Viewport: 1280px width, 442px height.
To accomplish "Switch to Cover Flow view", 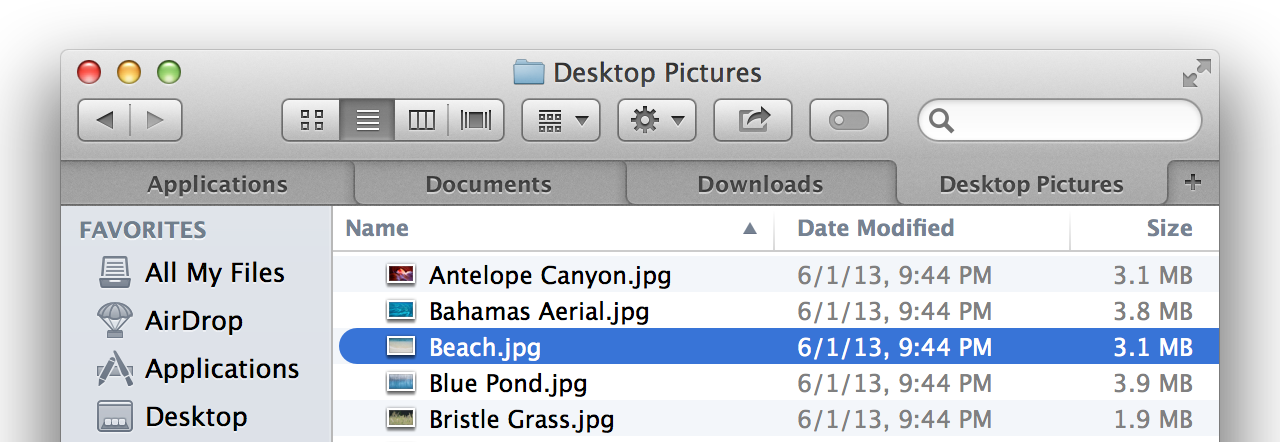I will click(x=476, y=121).
